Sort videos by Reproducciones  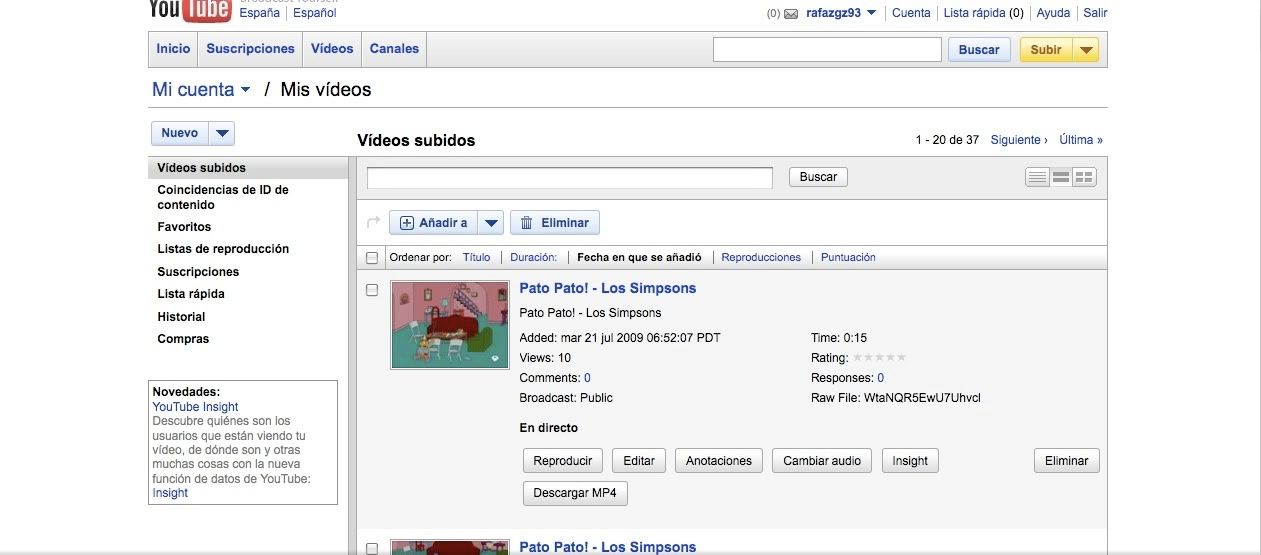[x=761, y=257]
